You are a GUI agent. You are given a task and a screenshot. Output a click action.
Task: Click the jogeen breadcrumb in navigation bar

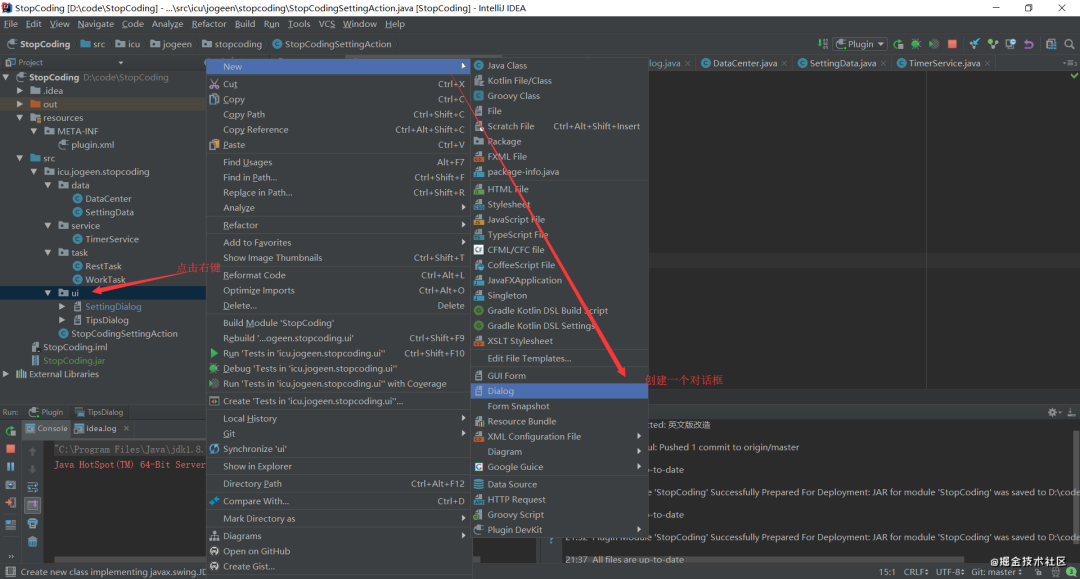[171, 44]
